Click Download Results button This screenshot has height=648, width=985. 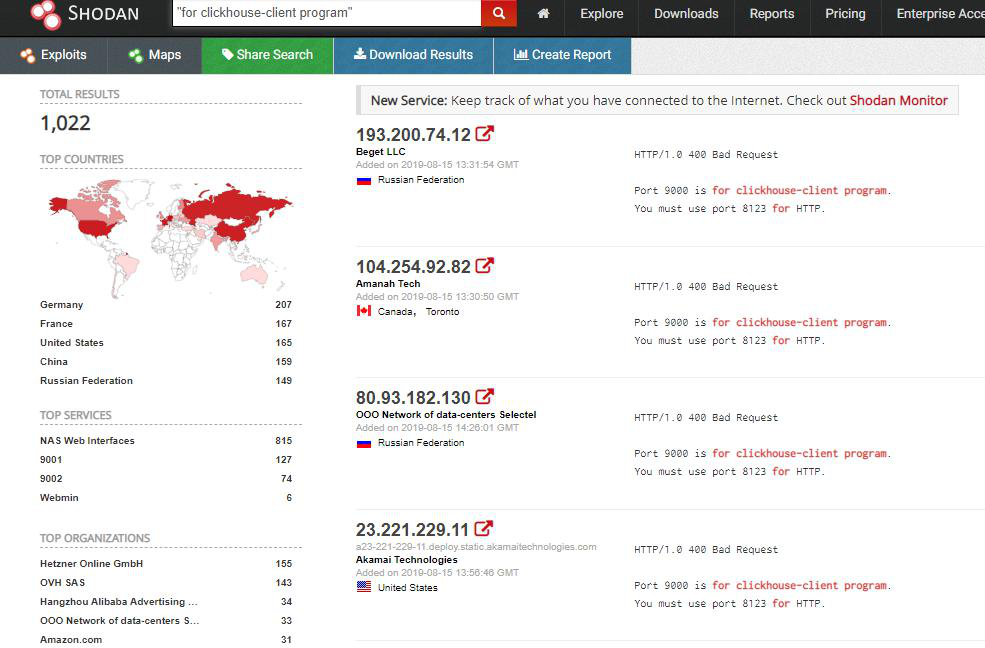tap(413, 55)
